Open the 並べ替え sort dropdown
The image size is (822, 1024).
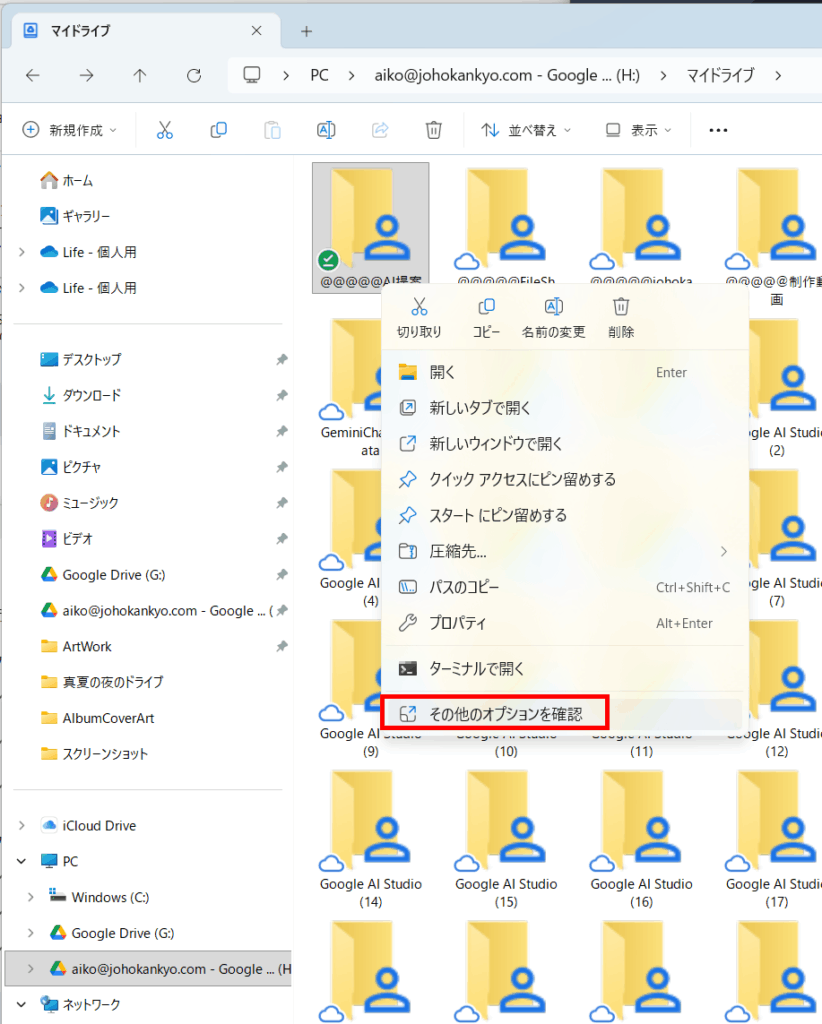click(527, 130)
